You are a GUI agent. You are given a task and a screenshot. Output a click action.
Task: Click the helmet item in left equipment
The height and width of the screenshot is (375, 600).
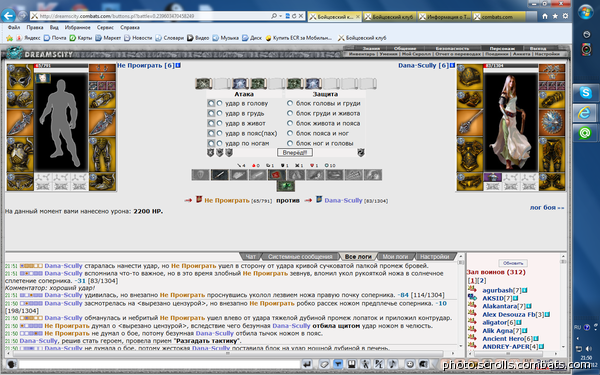[20, 77]
